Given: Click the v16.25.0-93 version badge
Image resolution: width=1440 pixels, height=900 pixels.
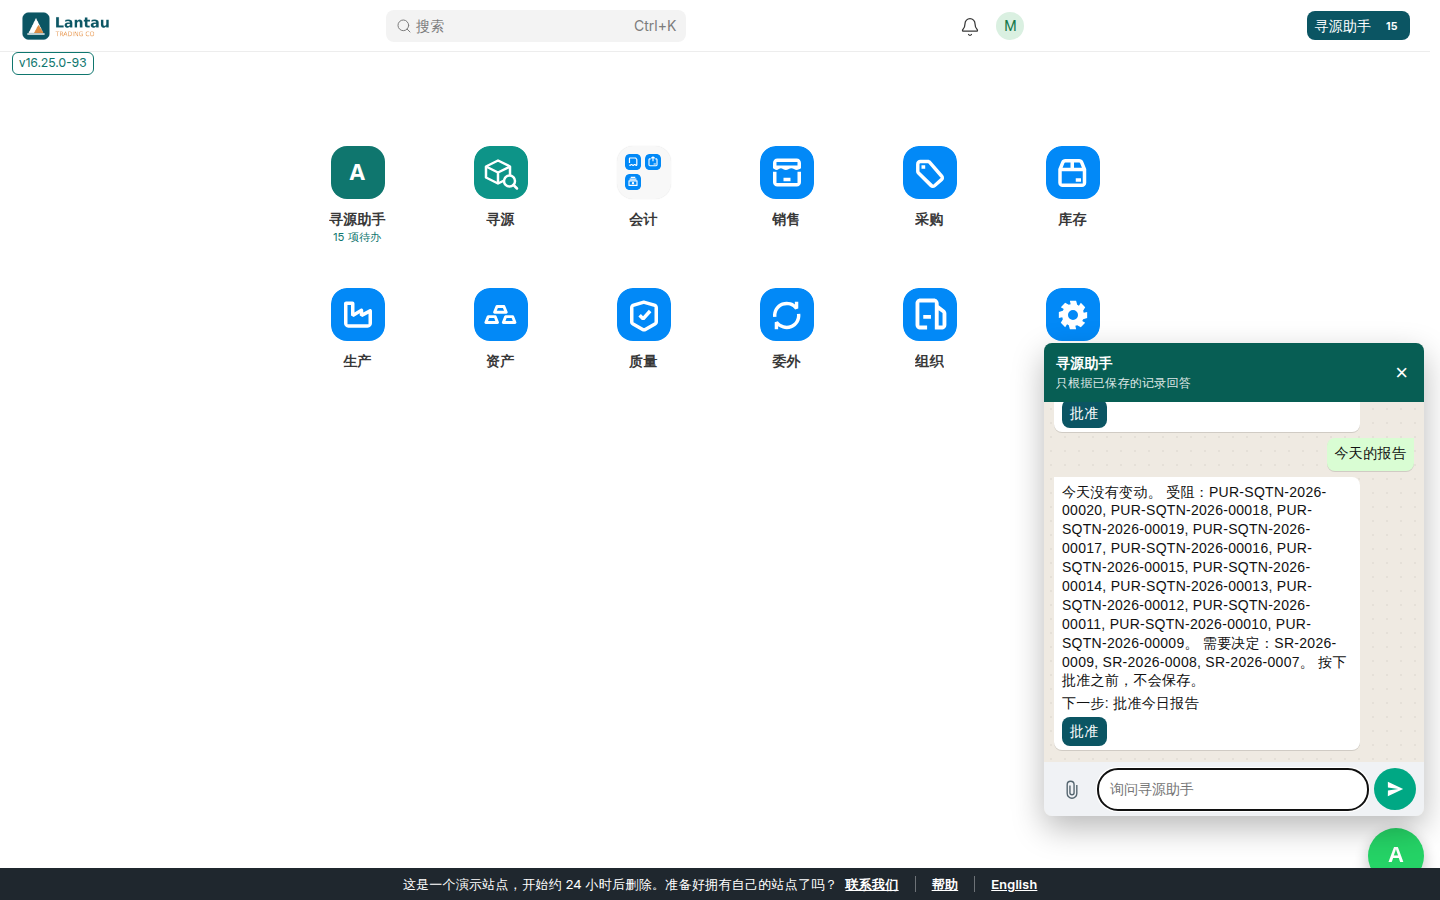Looking at the screenshot, I should coord(53,63).
